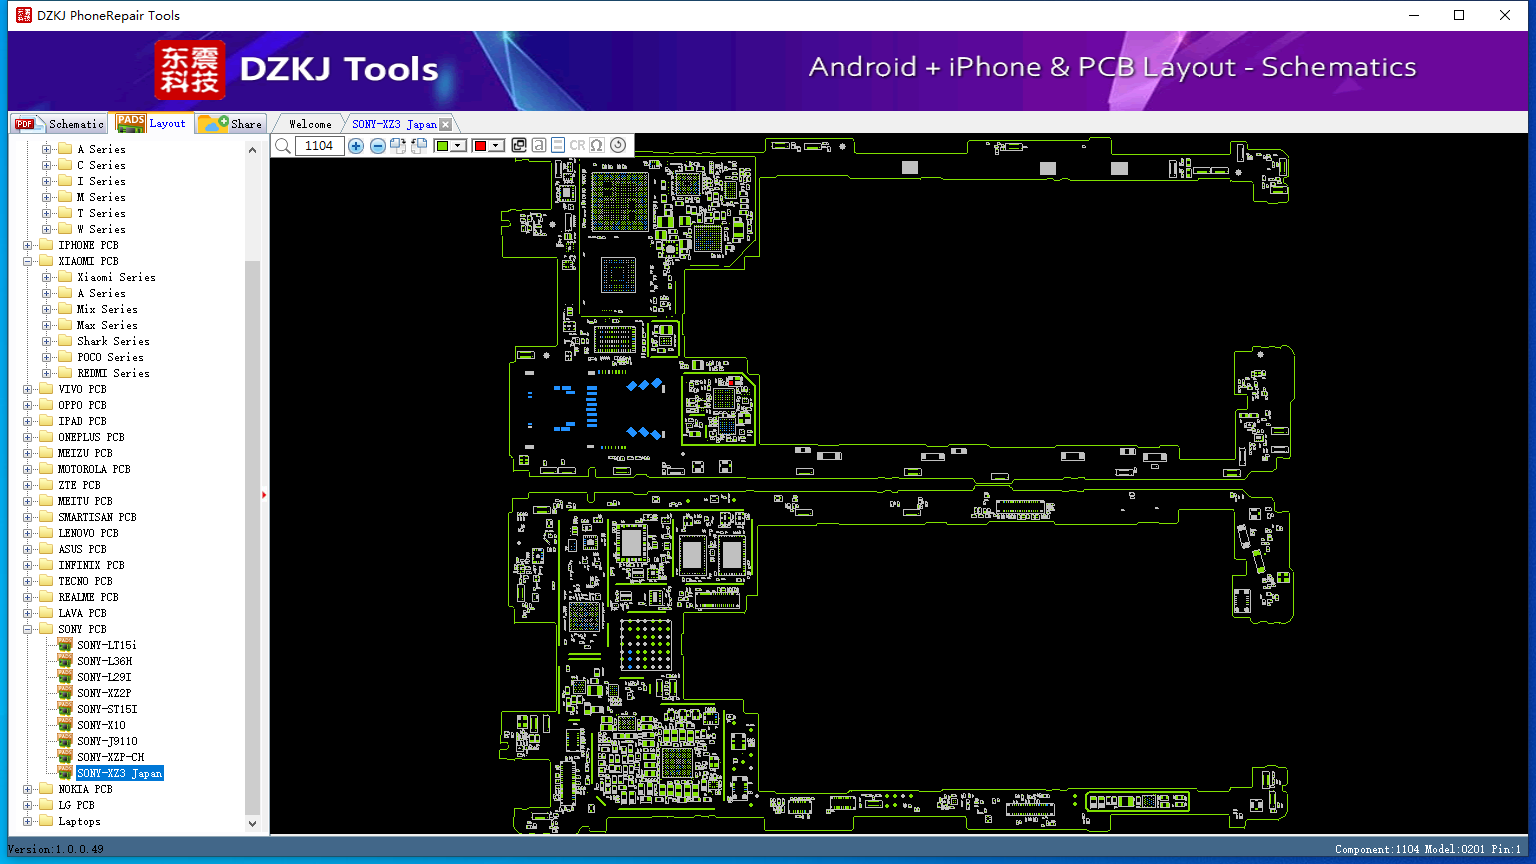The image size is (1536, 864).
Task: Open the Welcome document tab
Action: pos(310,124)
